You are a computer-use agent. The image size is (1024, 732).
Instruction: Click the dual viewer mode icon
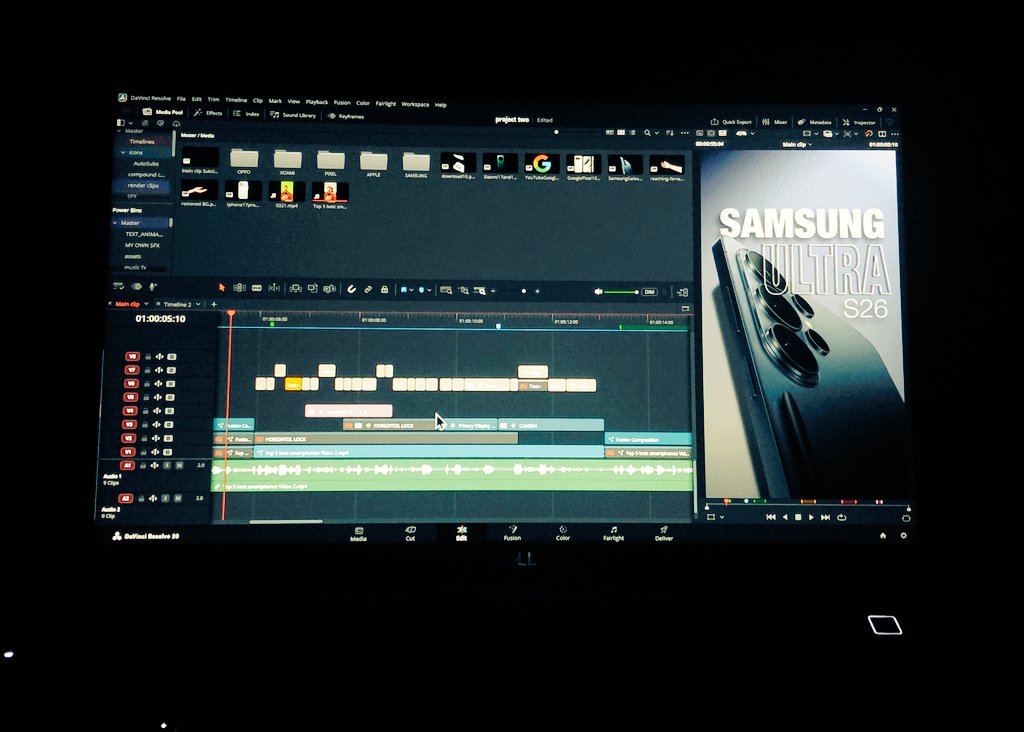point(882,134)
